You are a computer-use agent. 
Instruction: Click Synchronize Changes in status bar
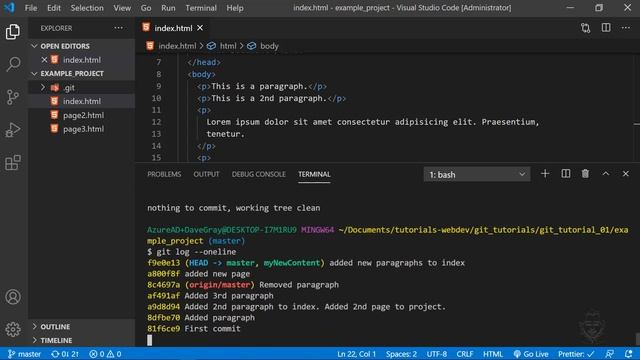64,354
